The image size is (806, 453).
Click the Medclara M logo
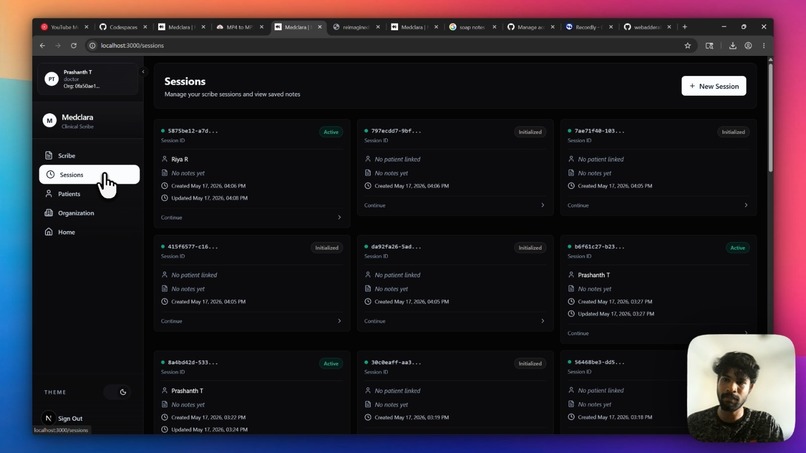pyautogui.click(x=49, y=120)
